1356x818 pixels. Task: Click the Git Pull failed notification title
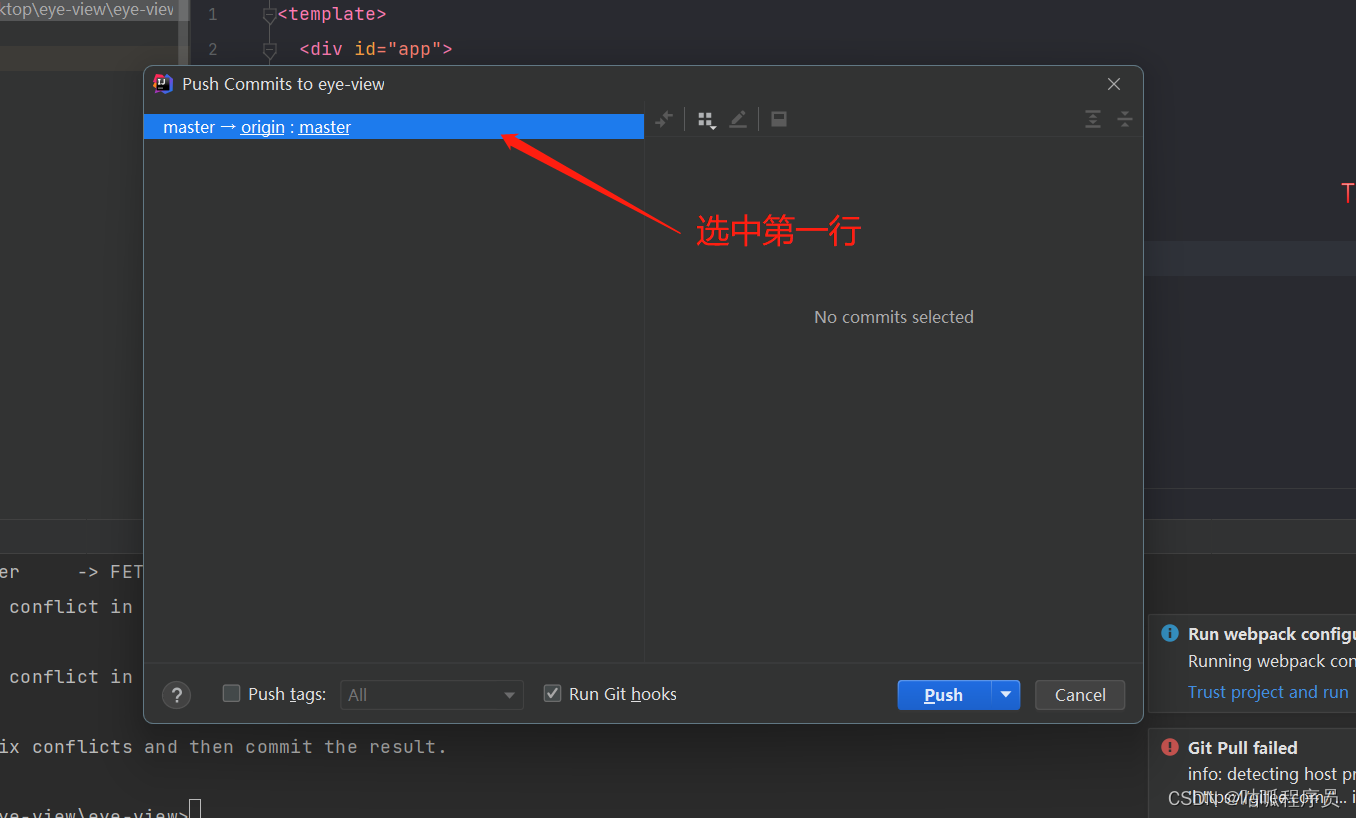click(x=1243, y=748)
